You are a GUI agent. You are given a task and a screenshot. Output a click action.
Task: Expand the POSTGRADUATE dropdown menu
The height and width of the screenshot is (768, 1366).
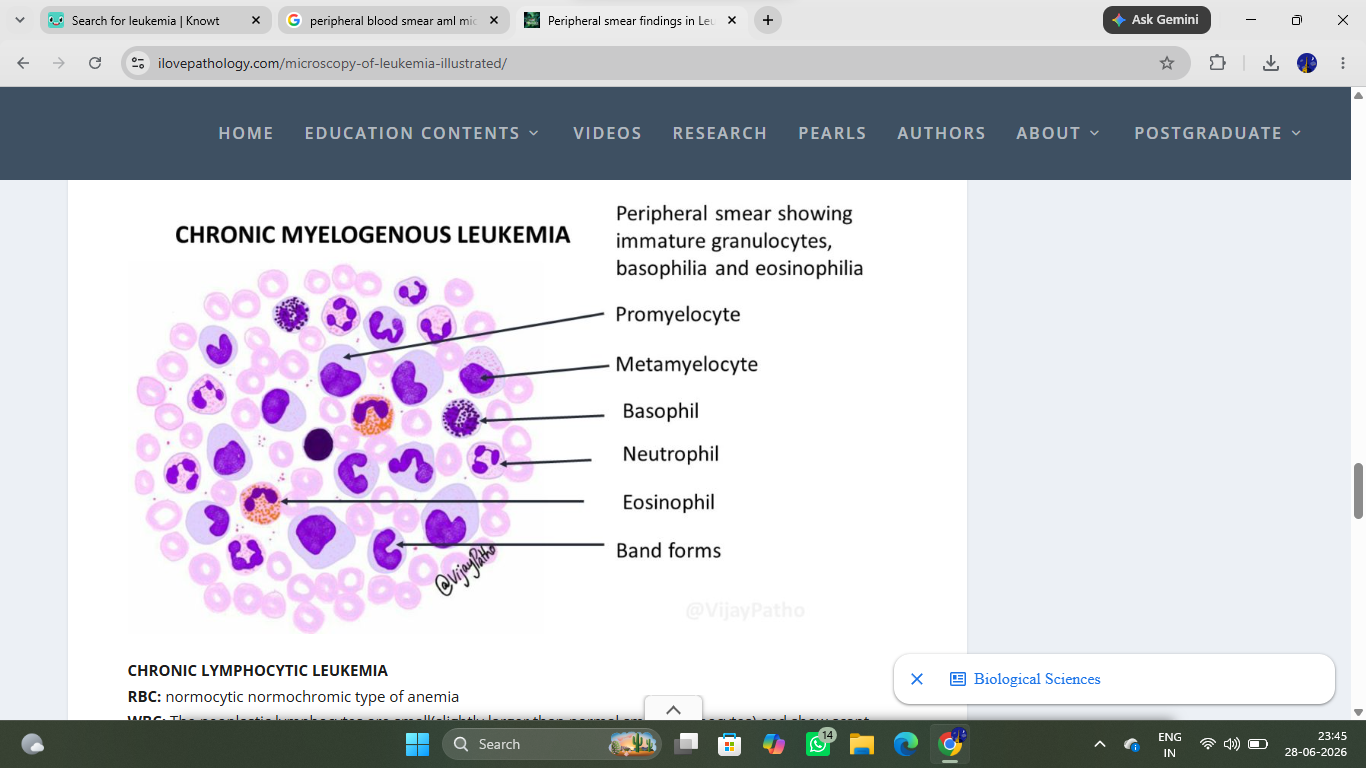pyautogui.click(x=1218, y=133)
